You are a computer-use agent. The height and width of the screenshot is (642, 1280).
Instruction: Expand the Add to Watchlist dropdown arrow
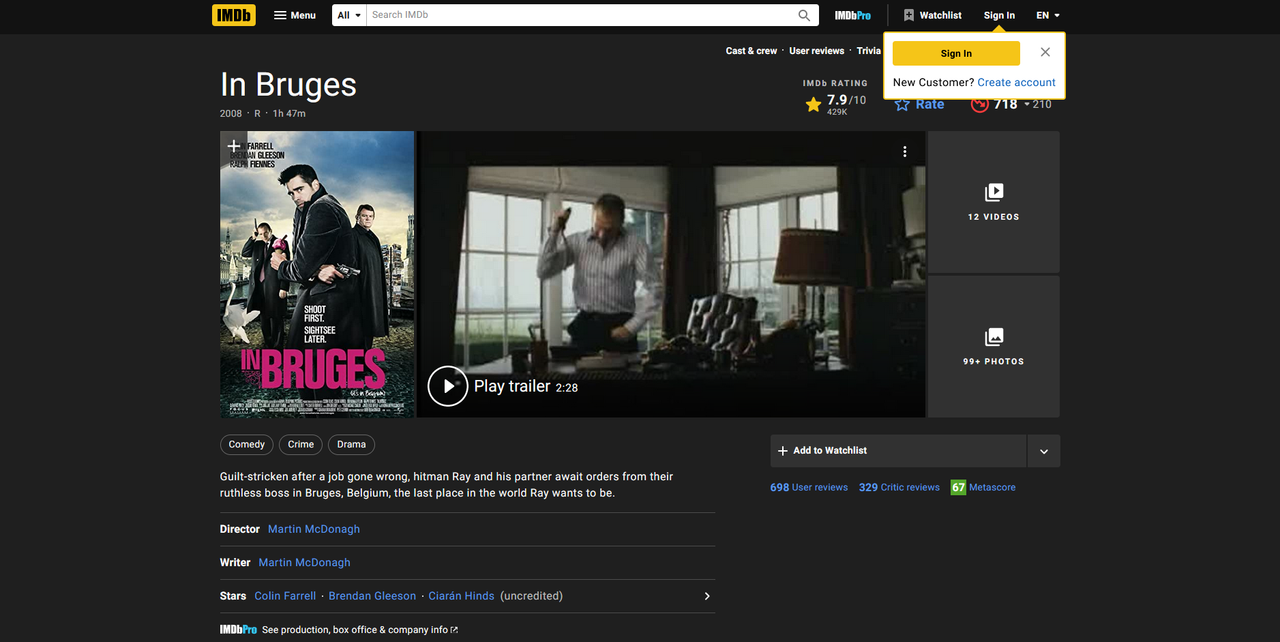click(1043, 451)
